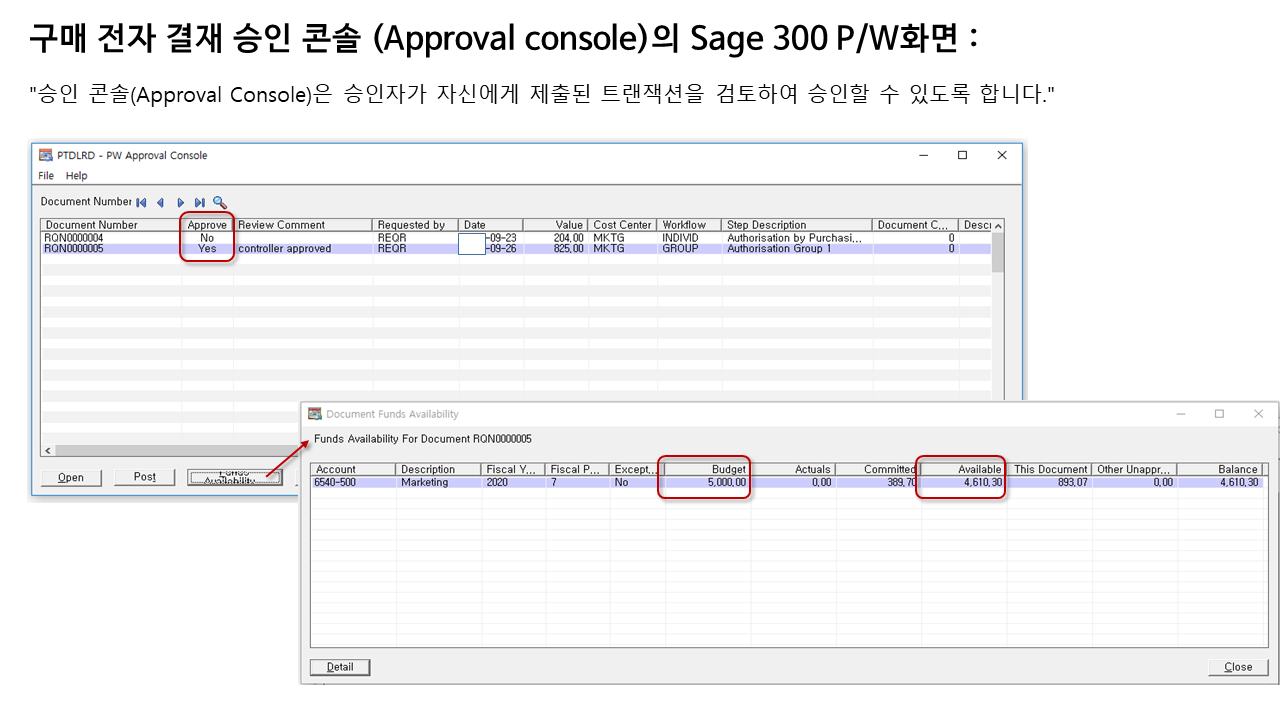Click PW Approval Console title bar icon

coord(46,155)
